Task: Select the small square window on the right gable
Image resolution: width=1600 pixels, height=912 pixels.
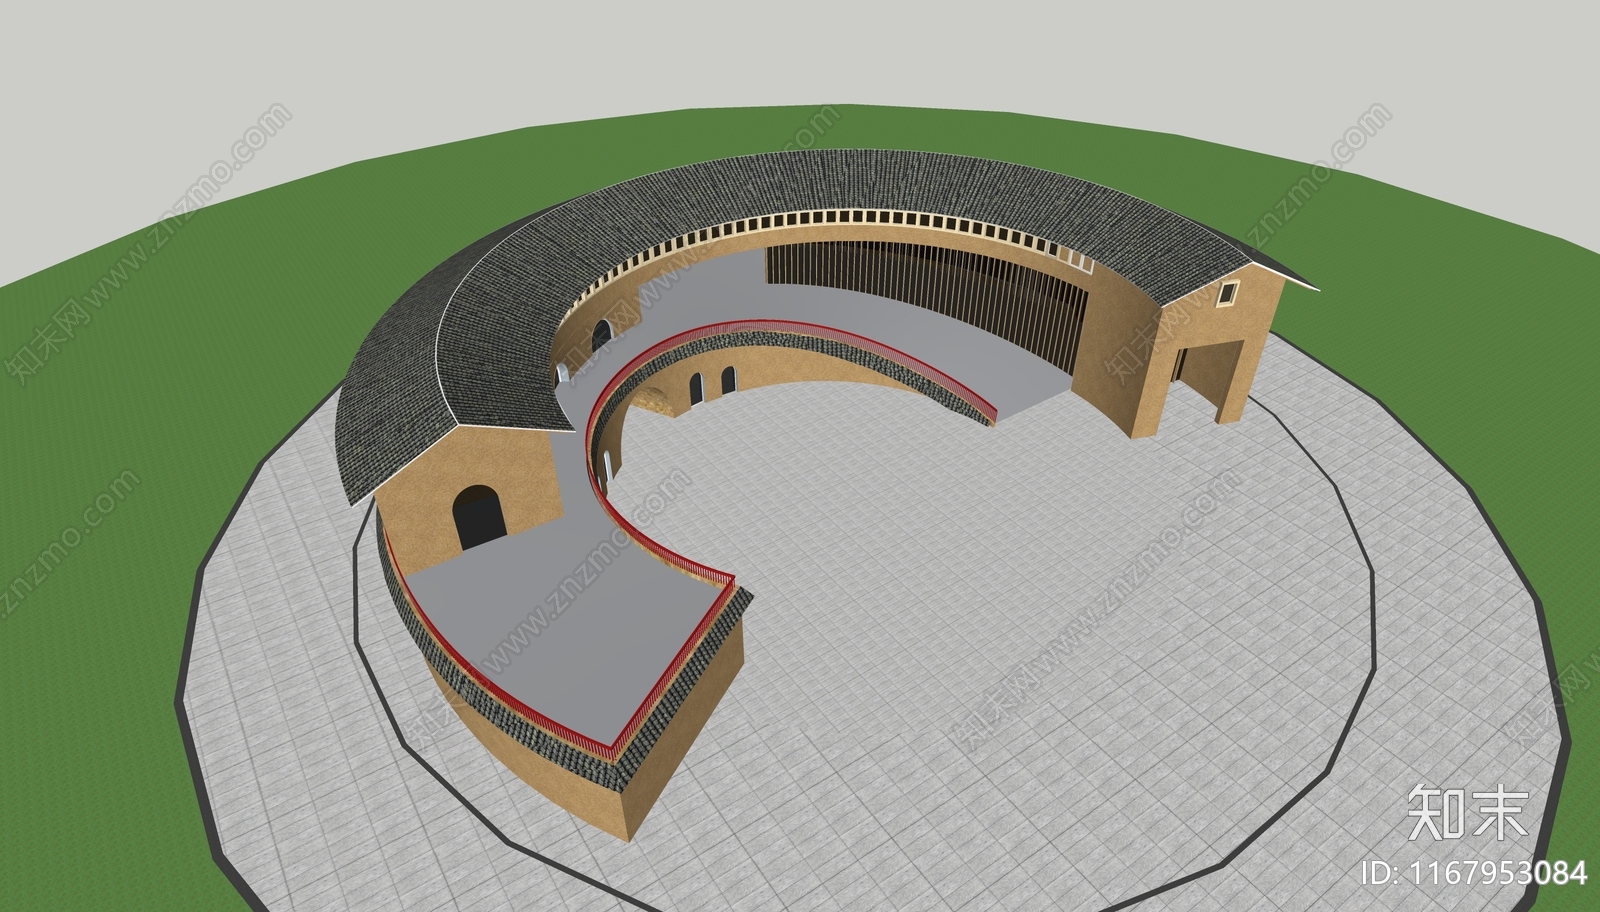Action: click(x=1226, y=293)
